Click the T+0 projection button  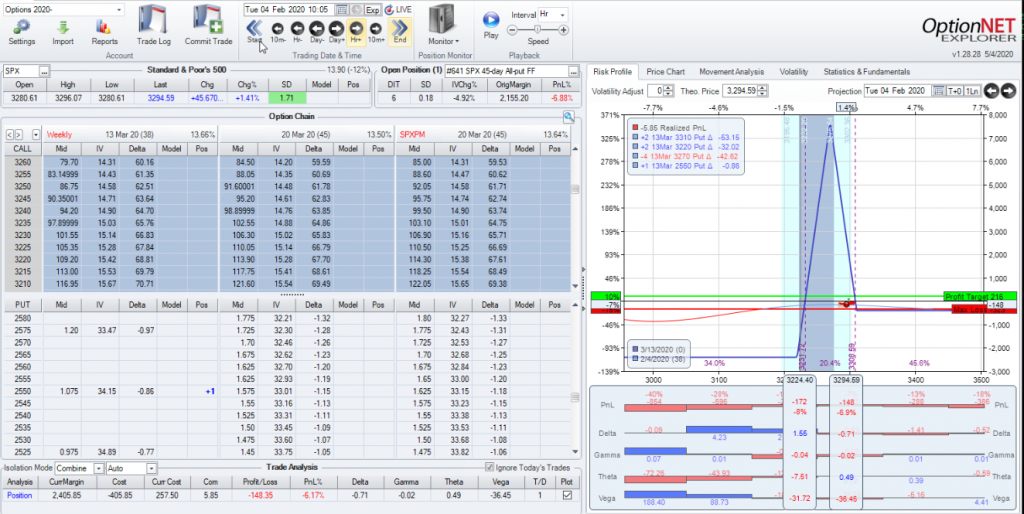[x=954, y=91]
